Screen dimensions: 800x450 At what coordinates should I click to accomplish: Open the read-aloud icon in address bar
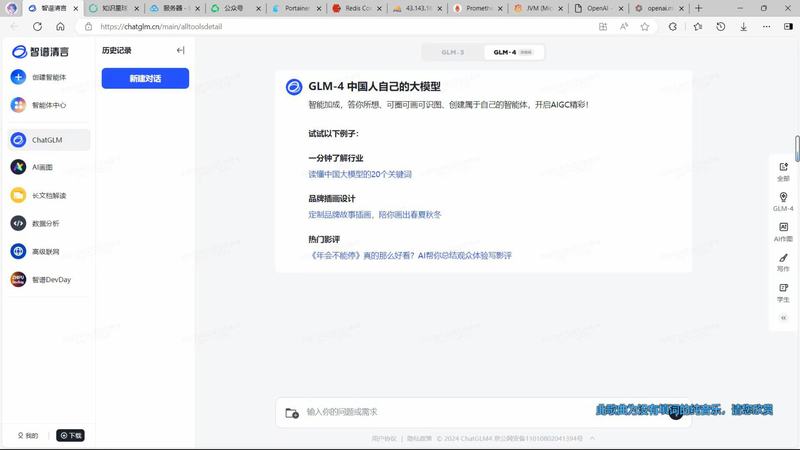[623, 27]
